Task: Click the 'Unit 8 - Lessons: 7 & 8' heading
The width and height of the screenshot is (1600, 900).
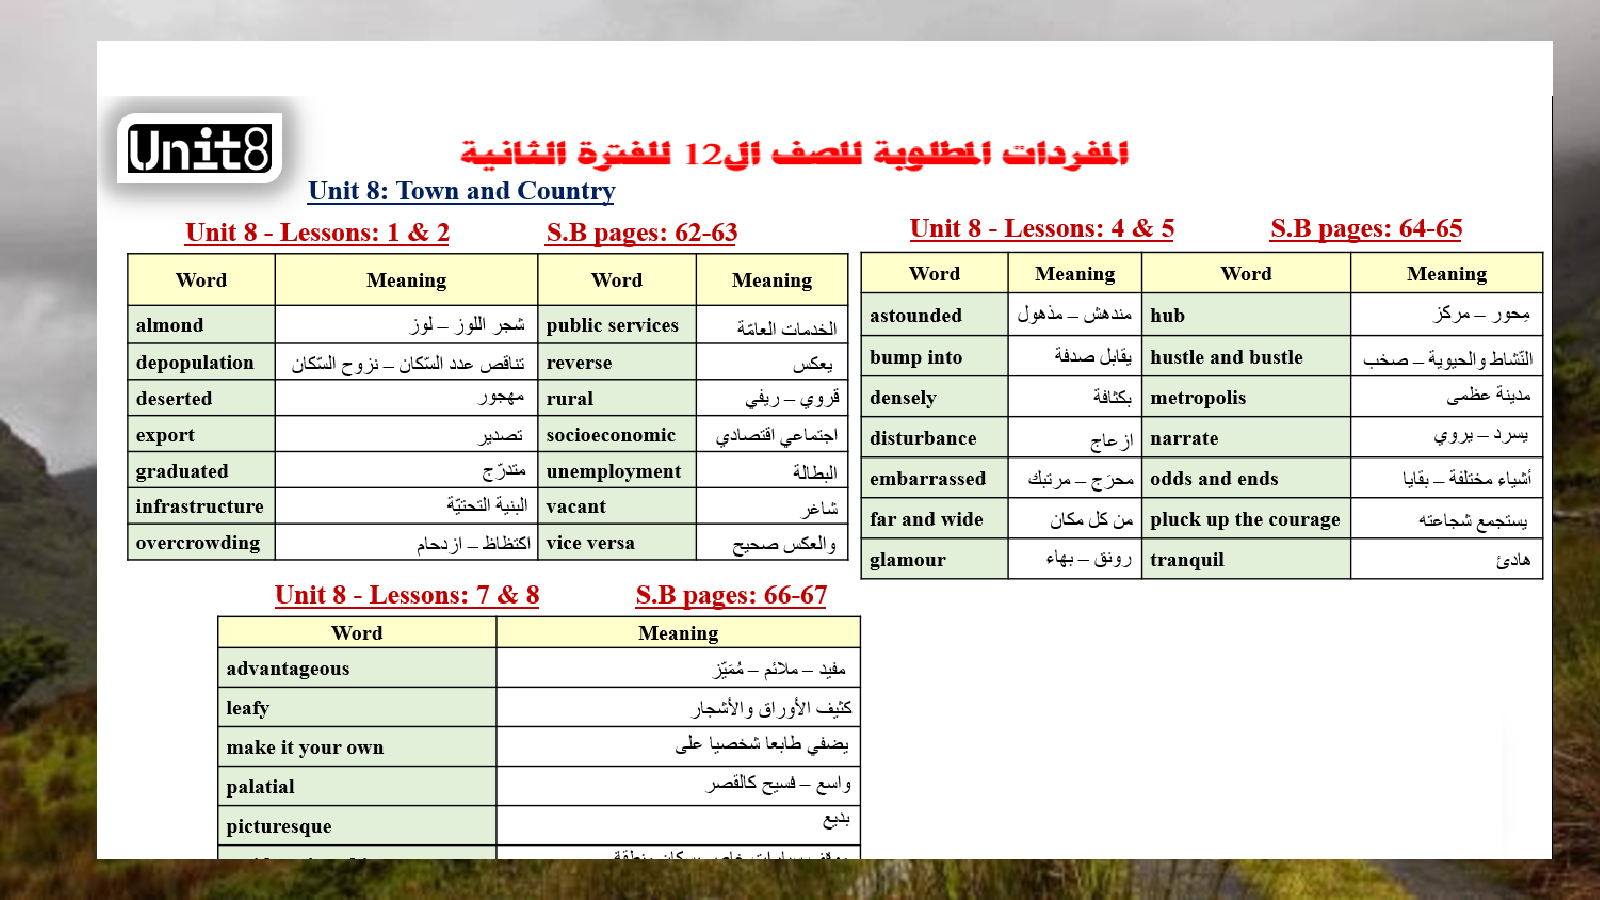Action: click(406, 596)
